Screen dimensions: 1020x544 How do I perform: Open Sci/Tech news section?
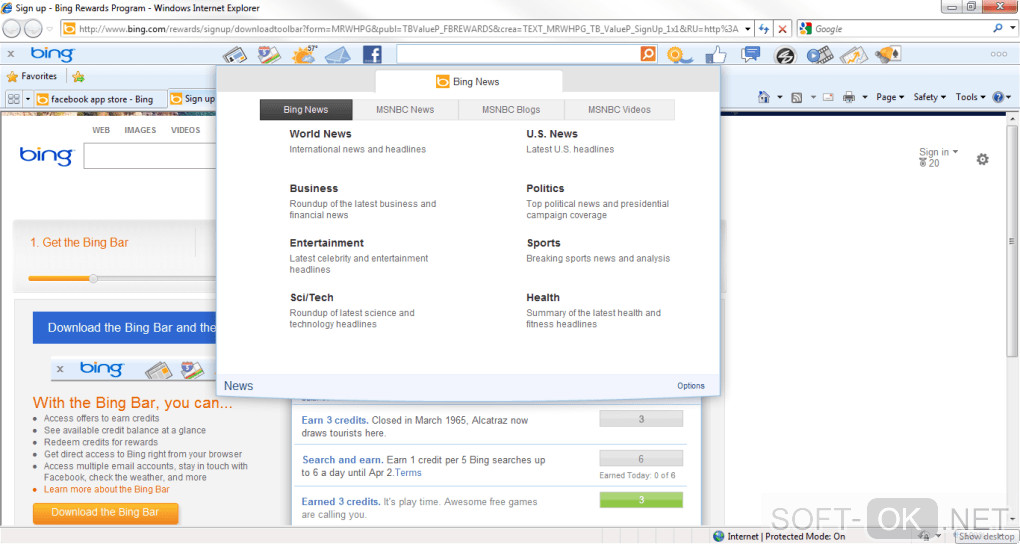[312, 297]
